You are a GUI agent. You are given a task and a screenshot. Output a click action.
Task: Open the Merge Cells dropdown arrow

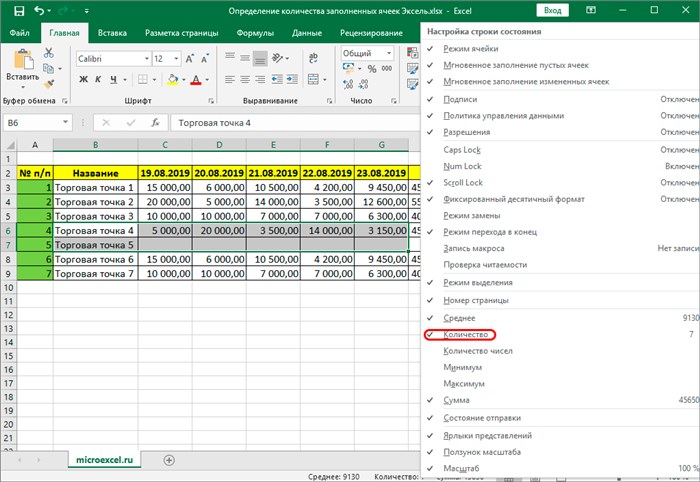325,80
